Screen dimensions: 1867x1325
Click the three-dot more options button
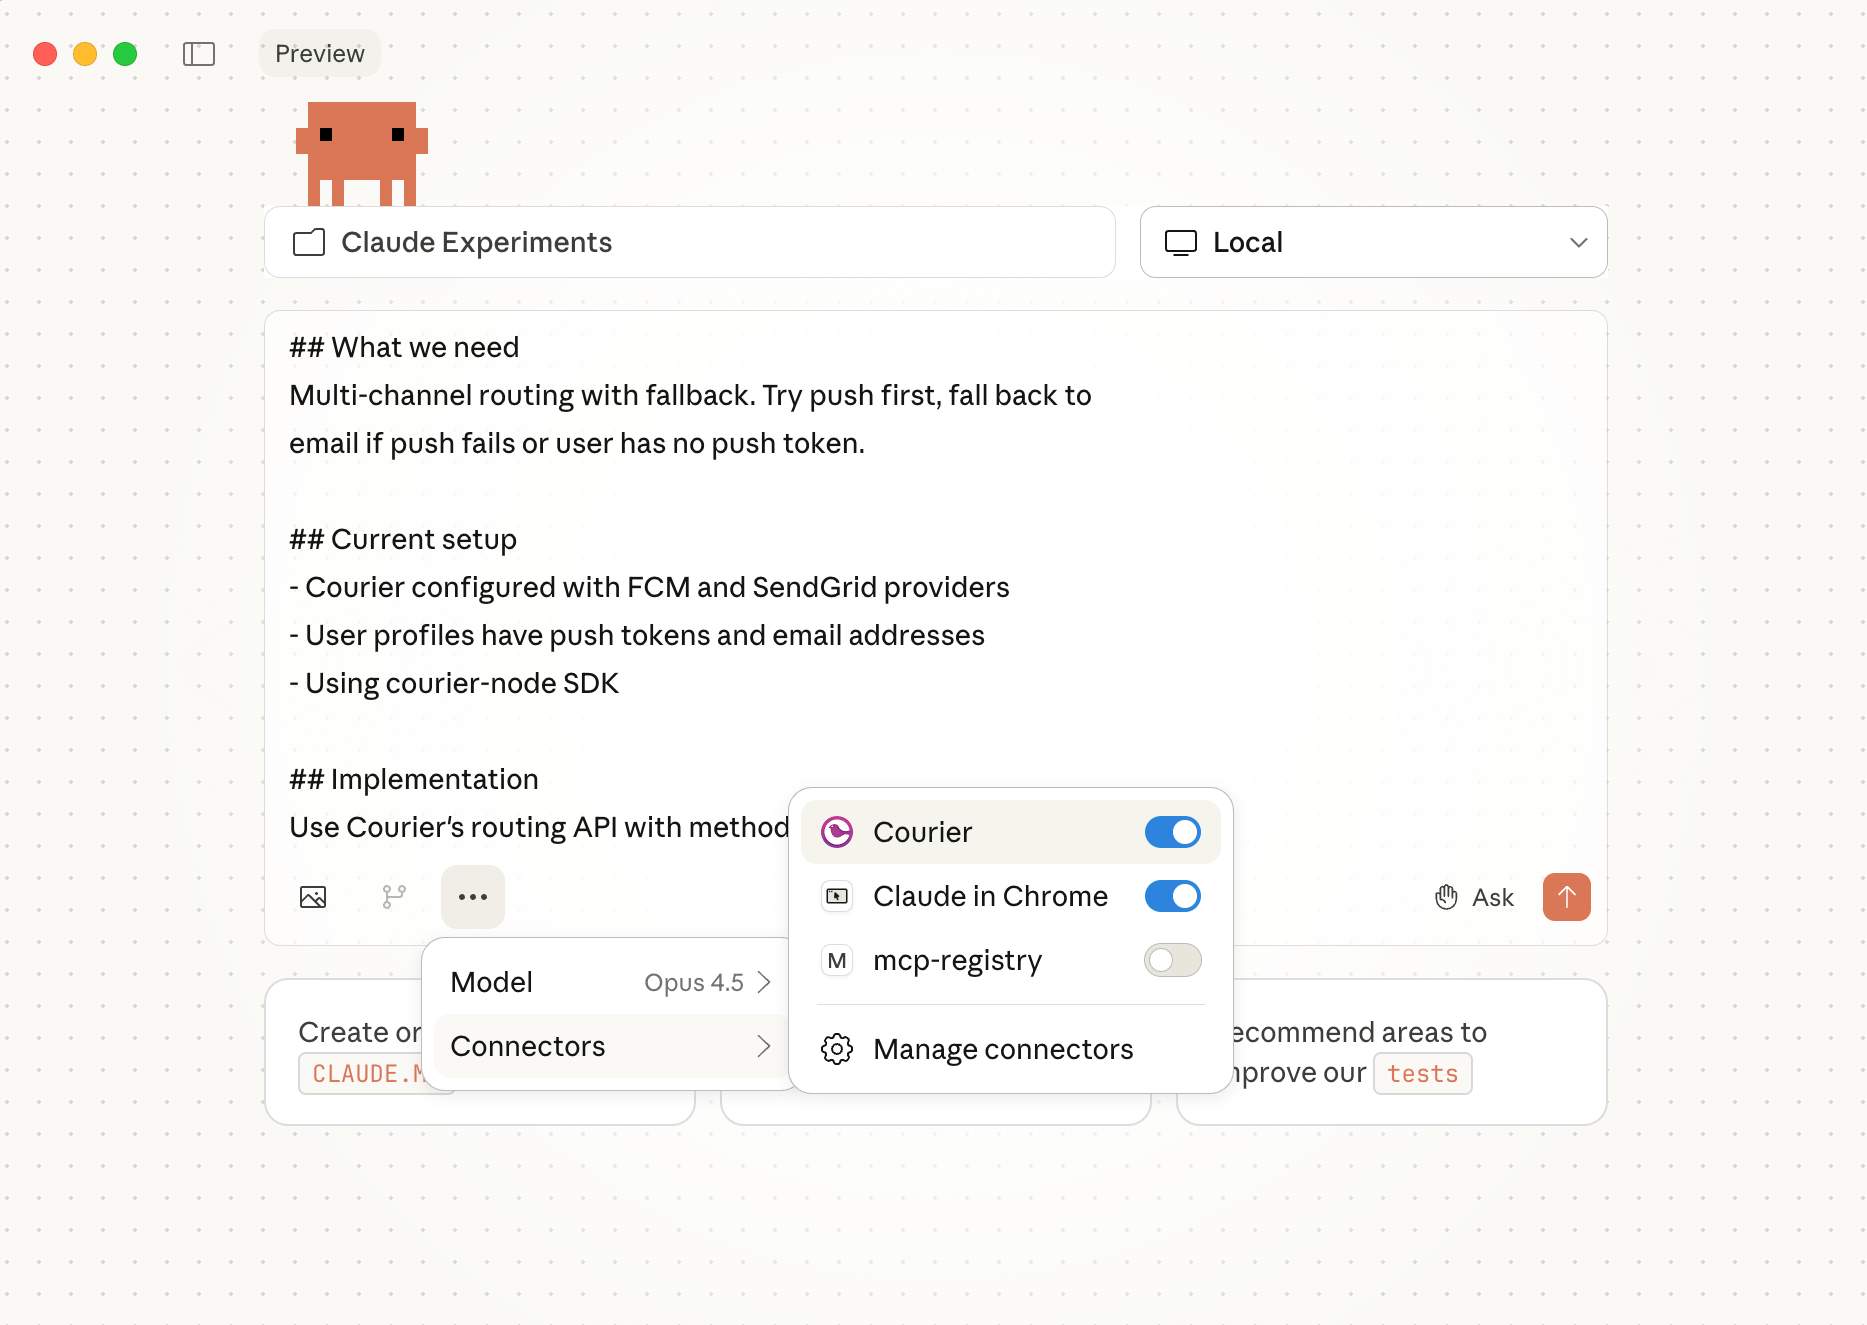pos(473,897)
